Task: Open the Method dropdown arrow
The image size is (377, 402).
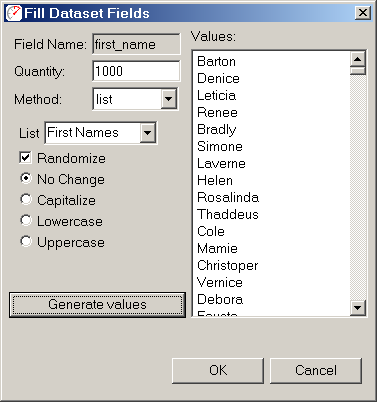Action: coord(169,99)
